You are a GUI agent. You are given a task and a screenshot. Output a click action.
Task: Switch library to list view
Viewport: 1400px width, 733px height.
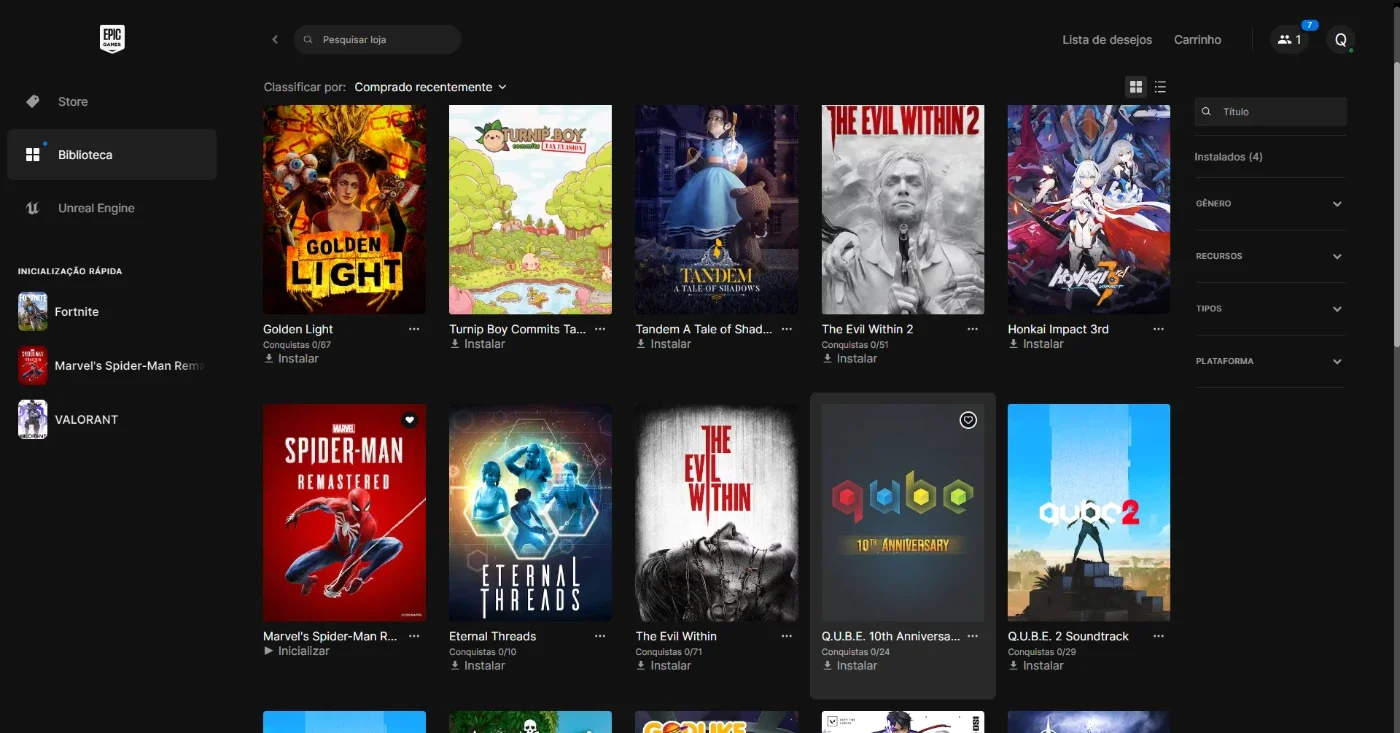[1160, 87]
